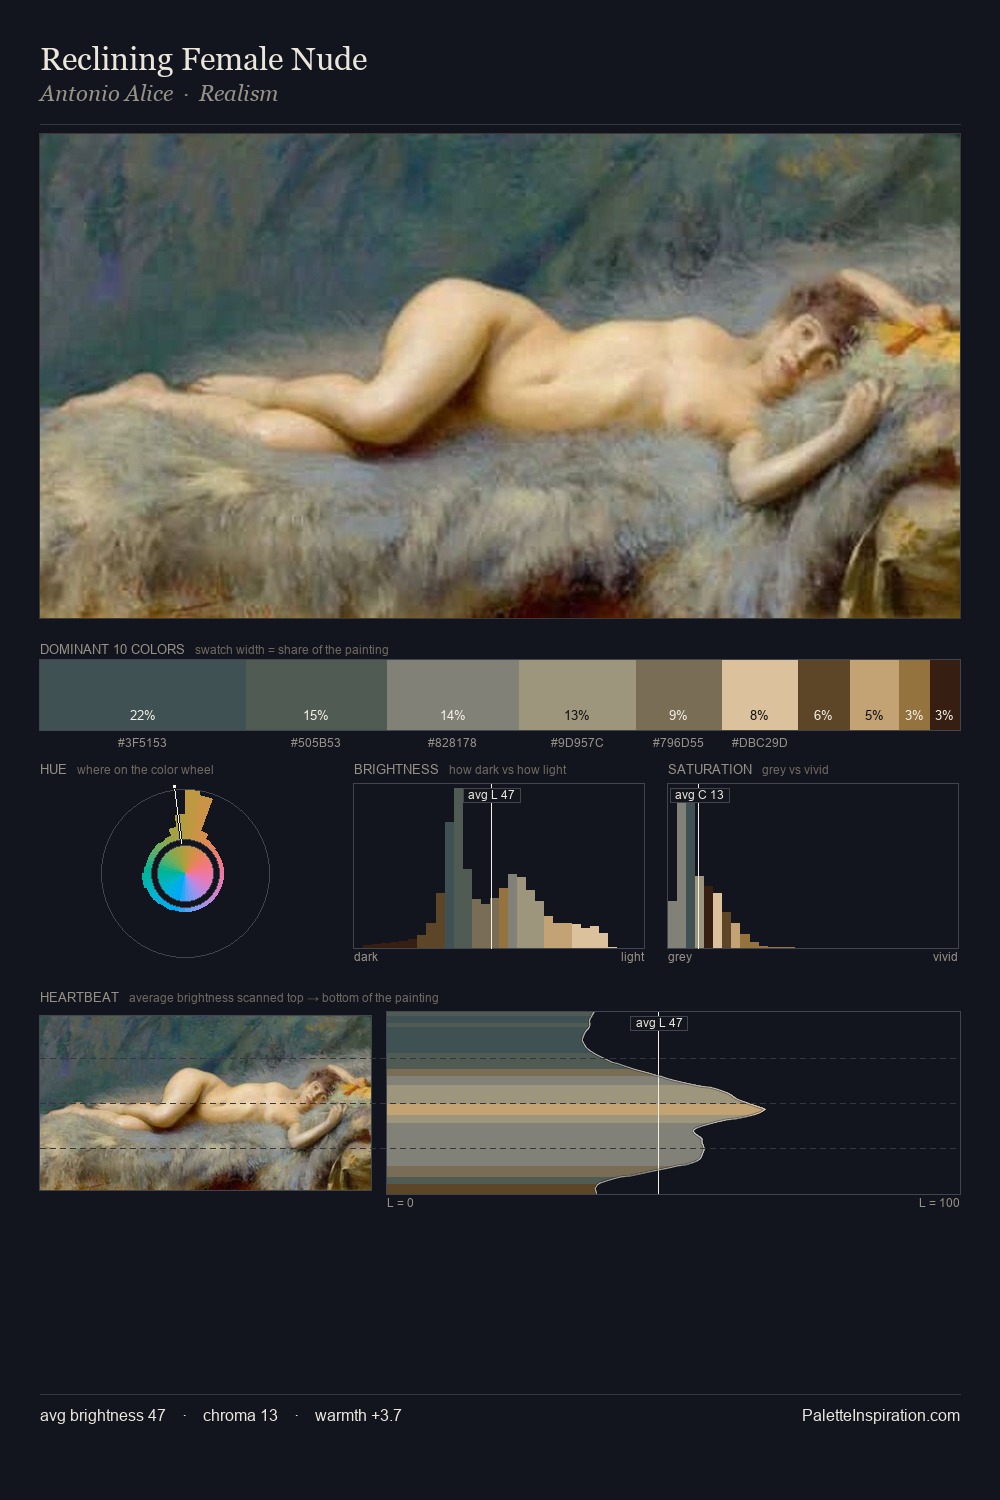Click the 8% pale peach swatch
Image resolution: width=1000 pixels, height=1500 pixels.
click(760, 695)
